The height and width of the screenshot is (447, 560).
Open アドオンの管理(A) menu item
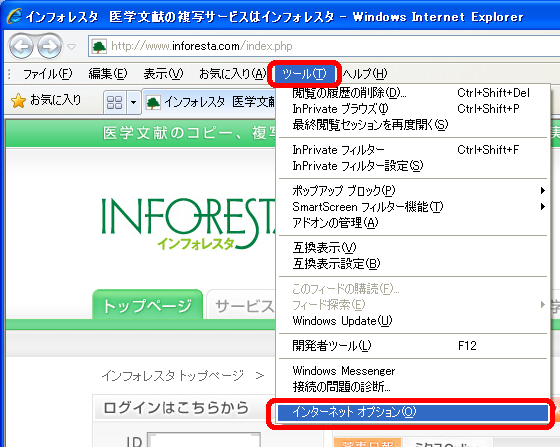[x=413, y=223]
